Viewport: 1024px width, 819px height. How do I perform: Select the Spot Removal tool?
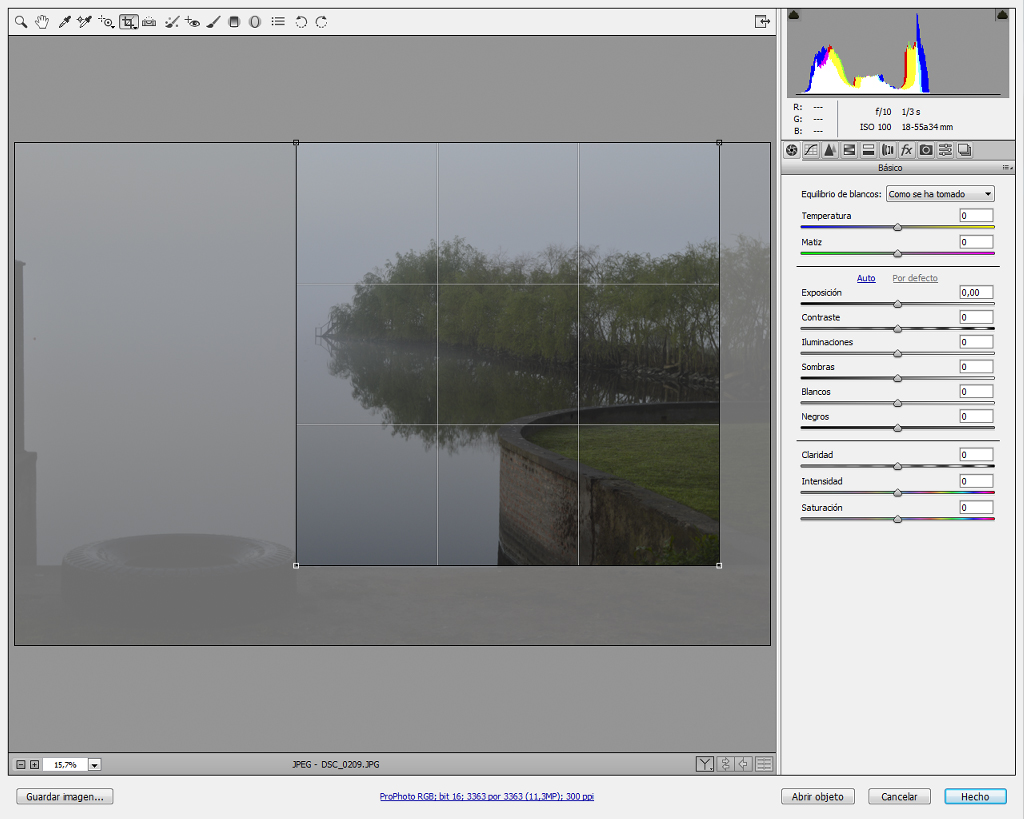tap(172, 22)
